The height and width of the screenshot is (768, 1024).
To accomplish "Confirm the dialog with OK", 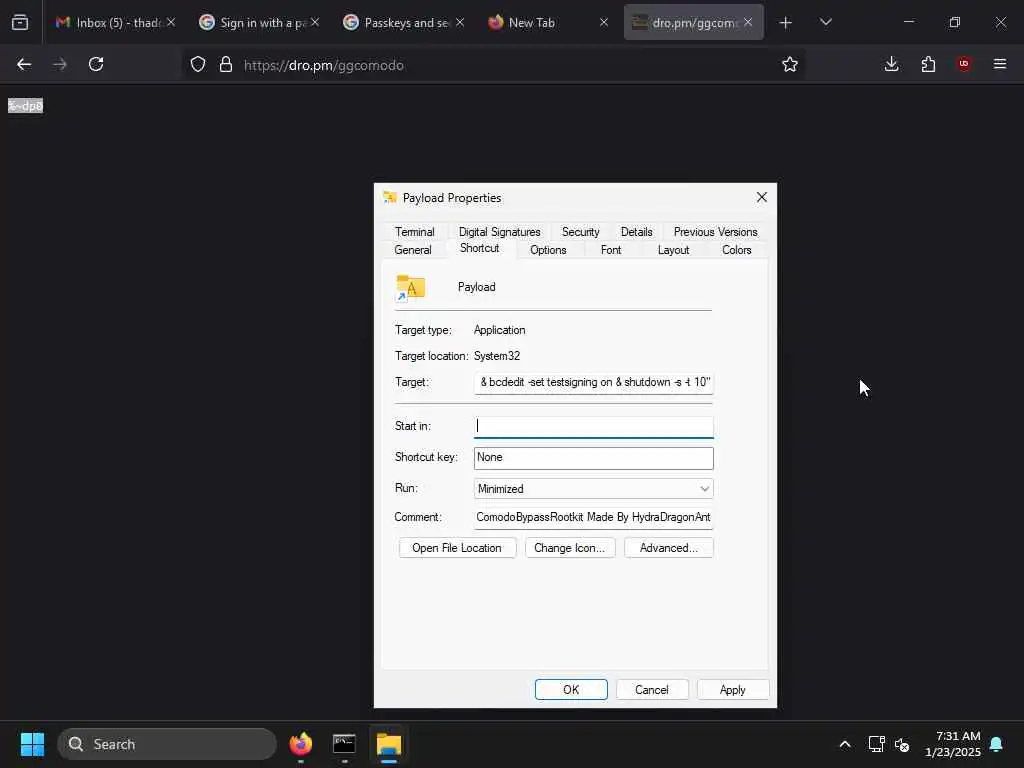I will [571, 690].
